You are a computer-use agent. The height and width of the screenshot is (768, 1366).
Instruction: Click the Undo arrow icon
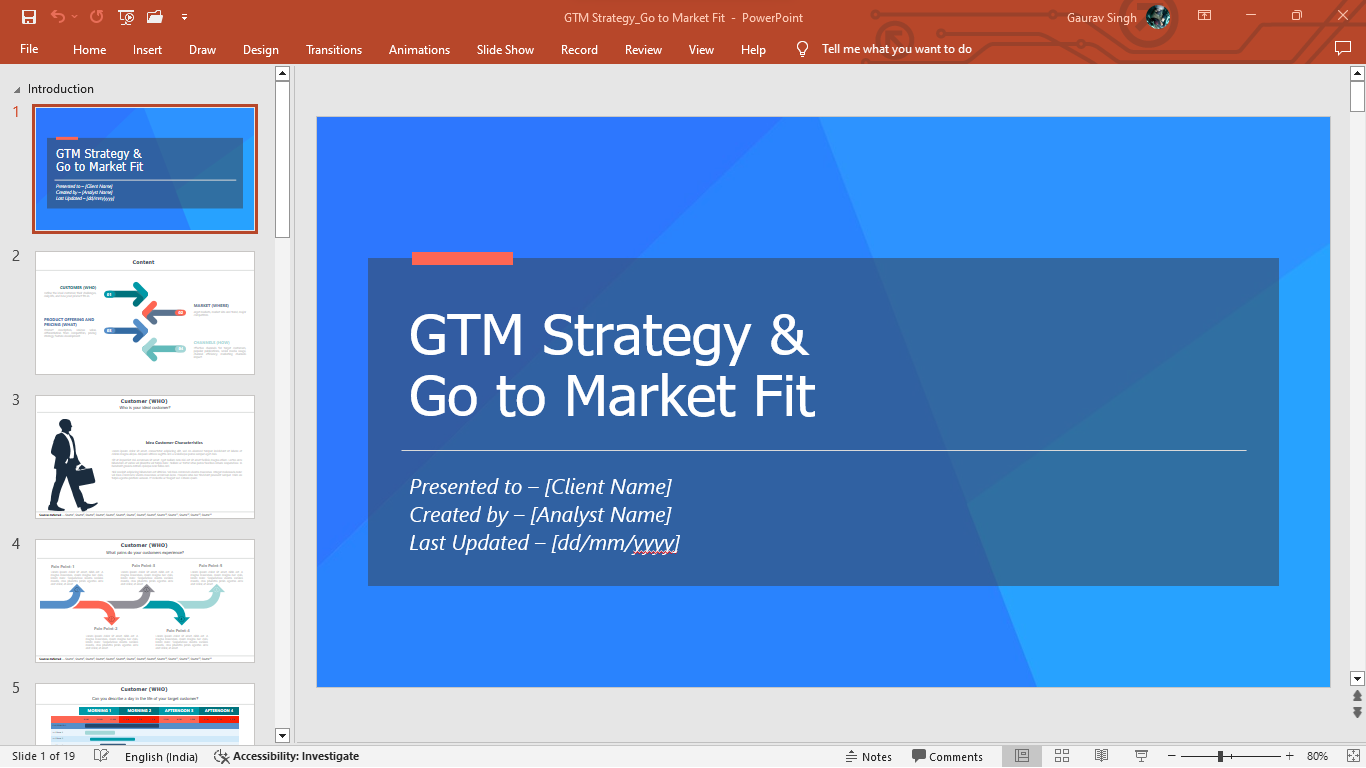coord(58,17)
